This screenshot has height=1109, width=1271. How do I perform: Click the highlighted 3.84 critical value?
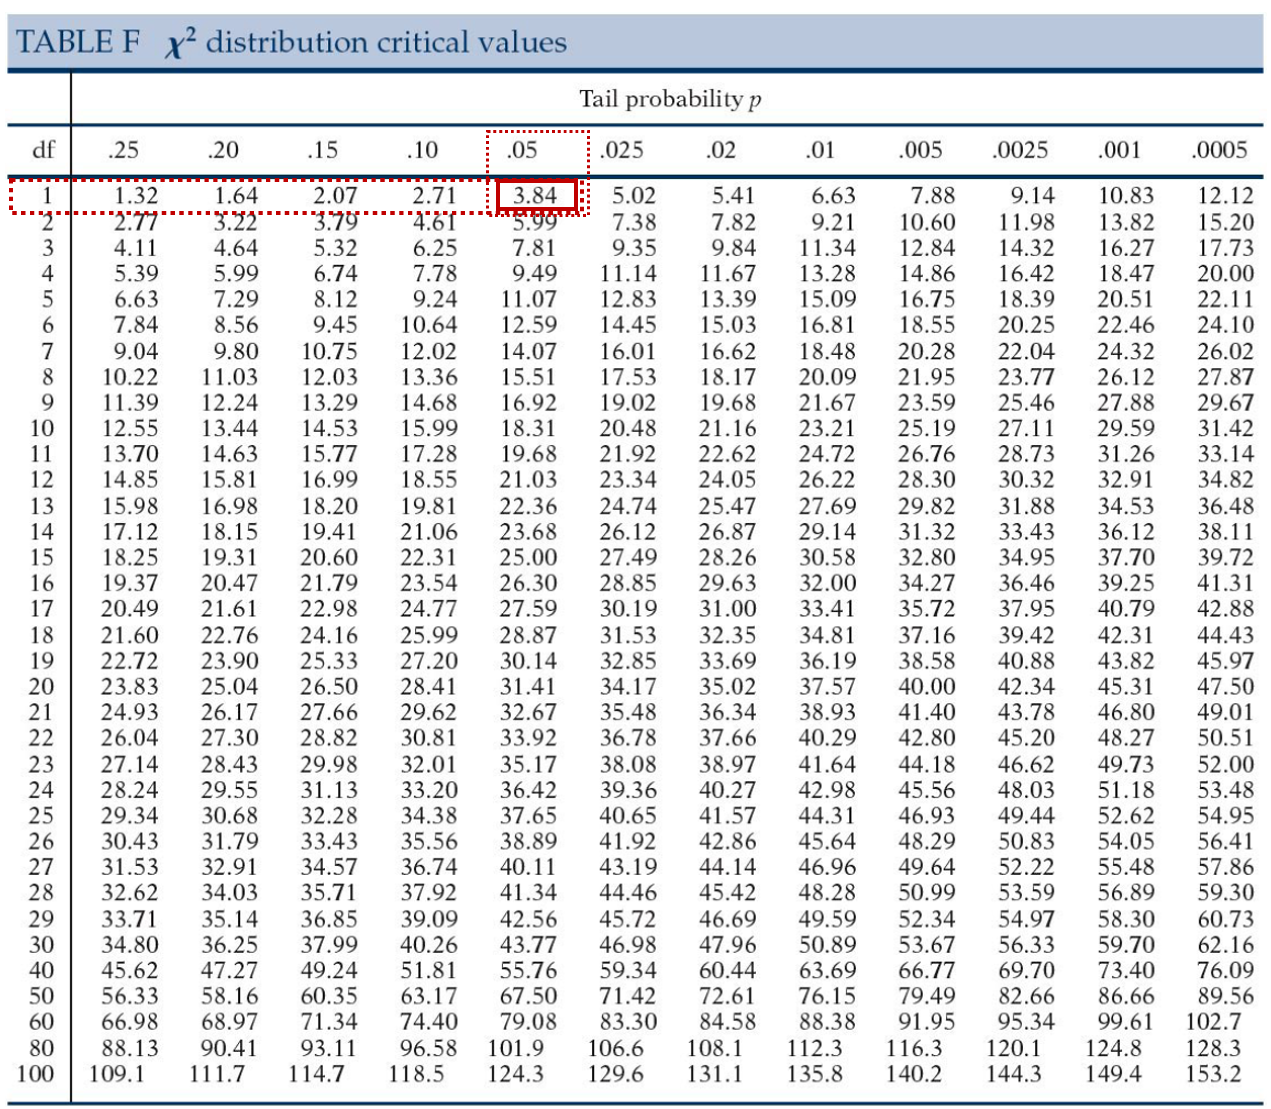click(536, 195)
